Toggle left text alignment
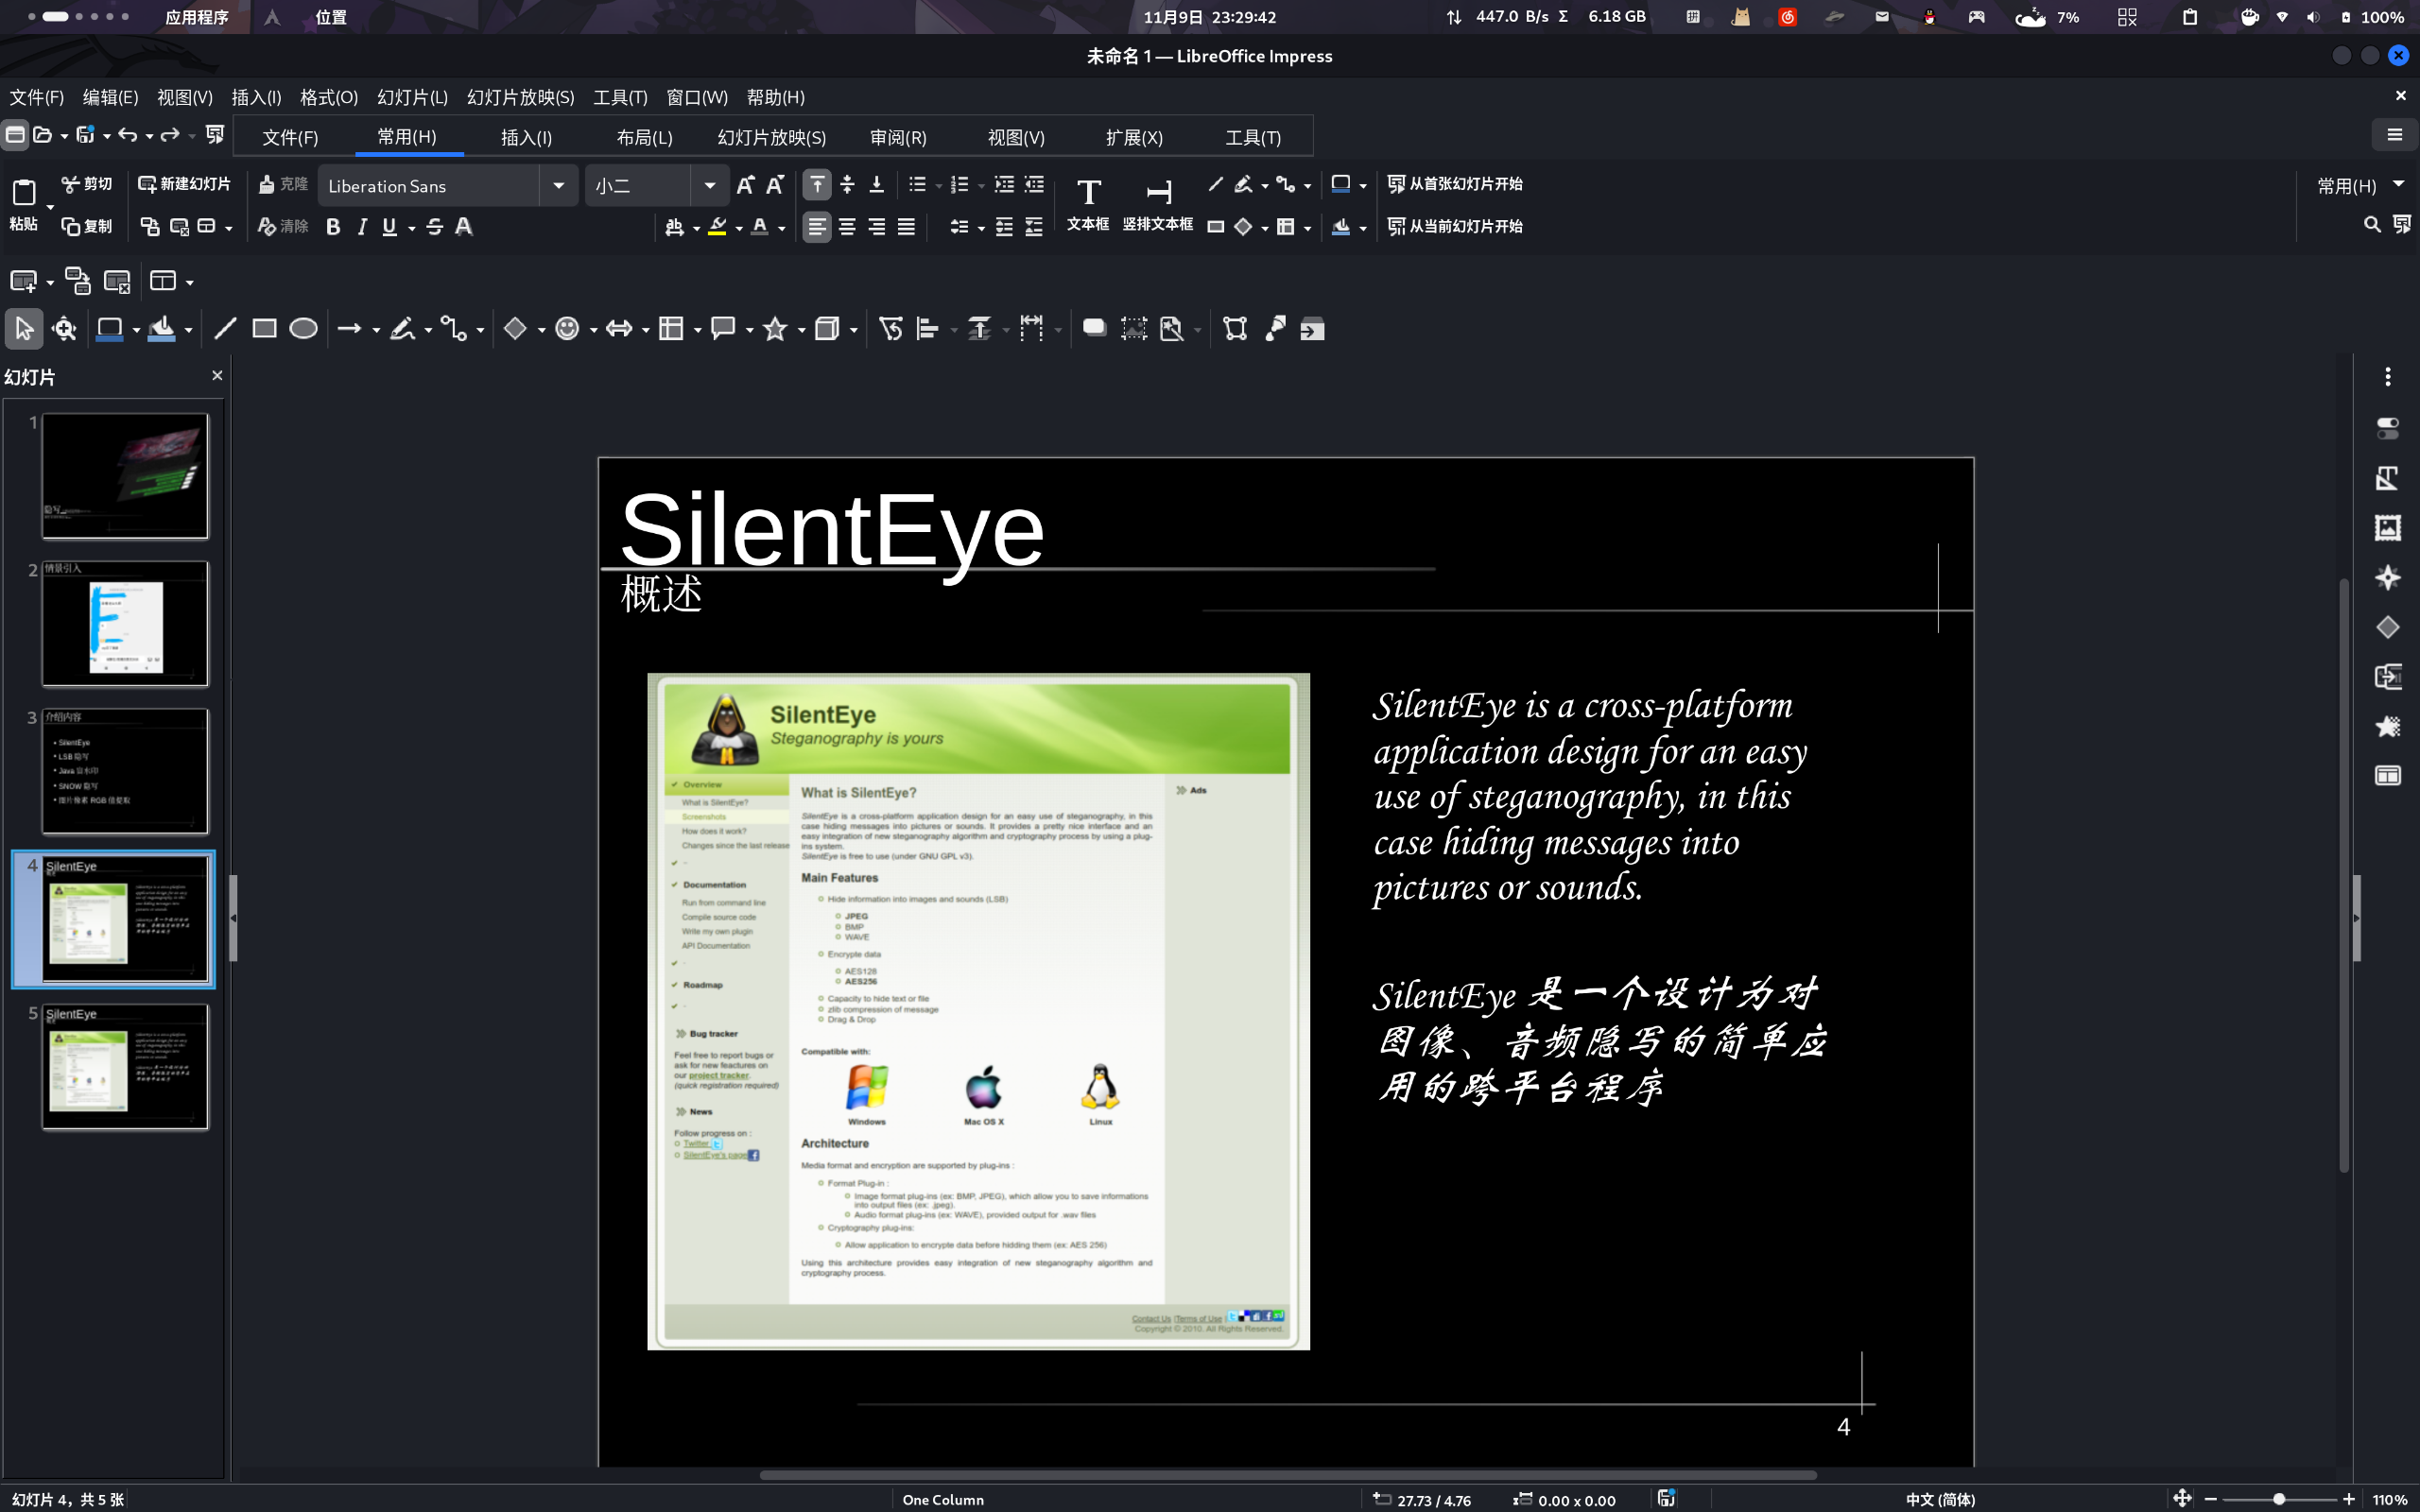The width and height of the screenshot is (2420, 1512). tap(817, 227)
